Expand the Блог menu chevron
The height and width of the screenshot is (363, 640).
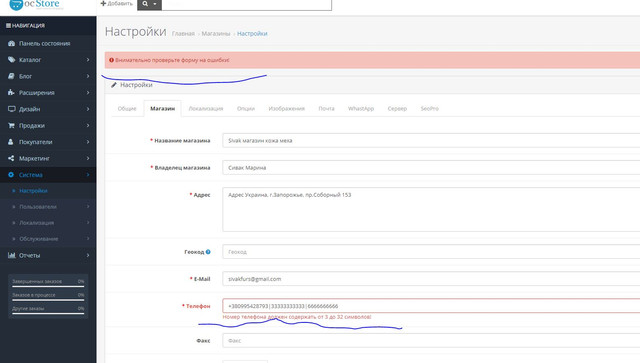click(x=88, y=76)
